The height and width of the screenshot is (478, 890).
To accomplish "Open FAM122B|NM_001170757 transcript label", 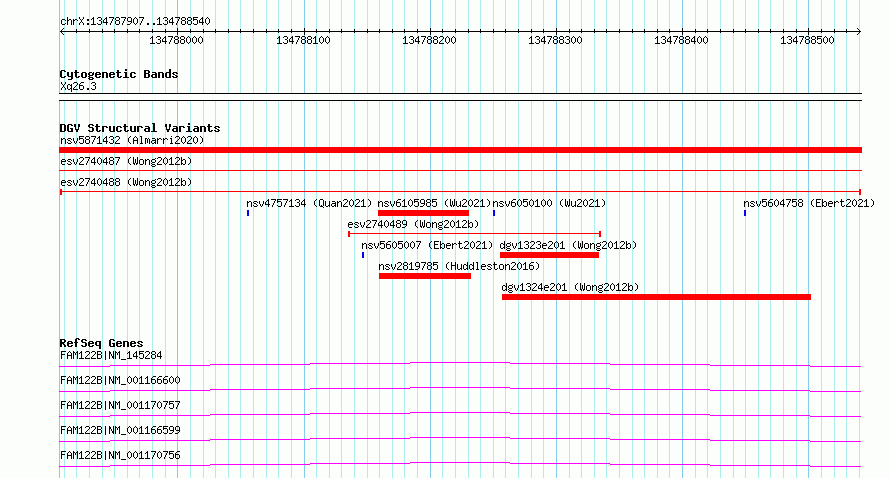I will tap(120, 405).
